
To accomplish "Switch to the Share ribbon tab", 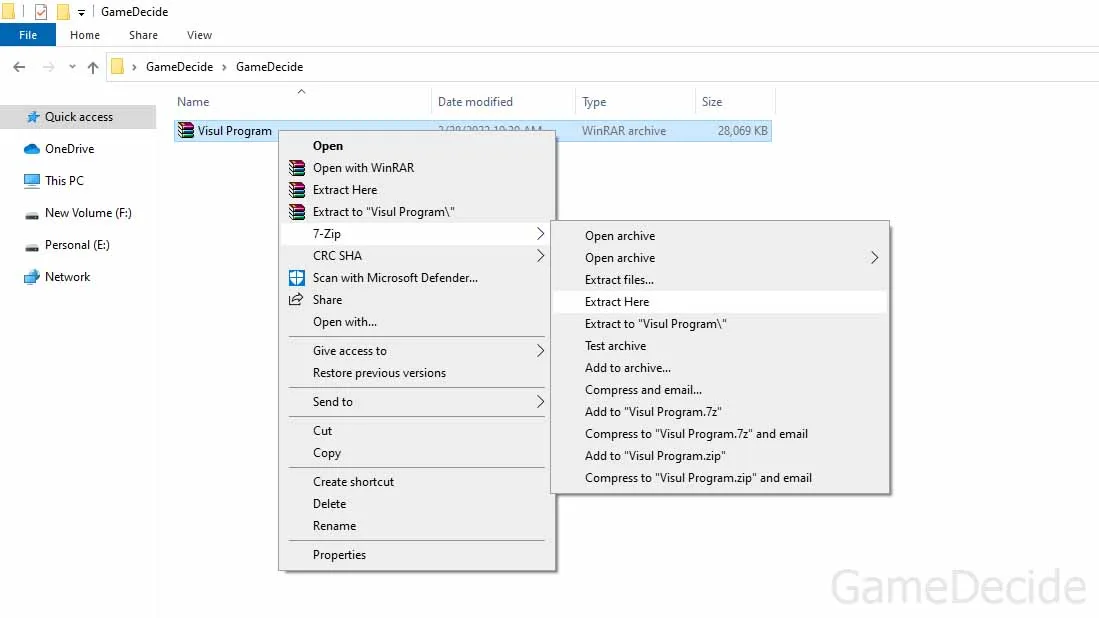I will pyautogui.click(x=143, y=35).
